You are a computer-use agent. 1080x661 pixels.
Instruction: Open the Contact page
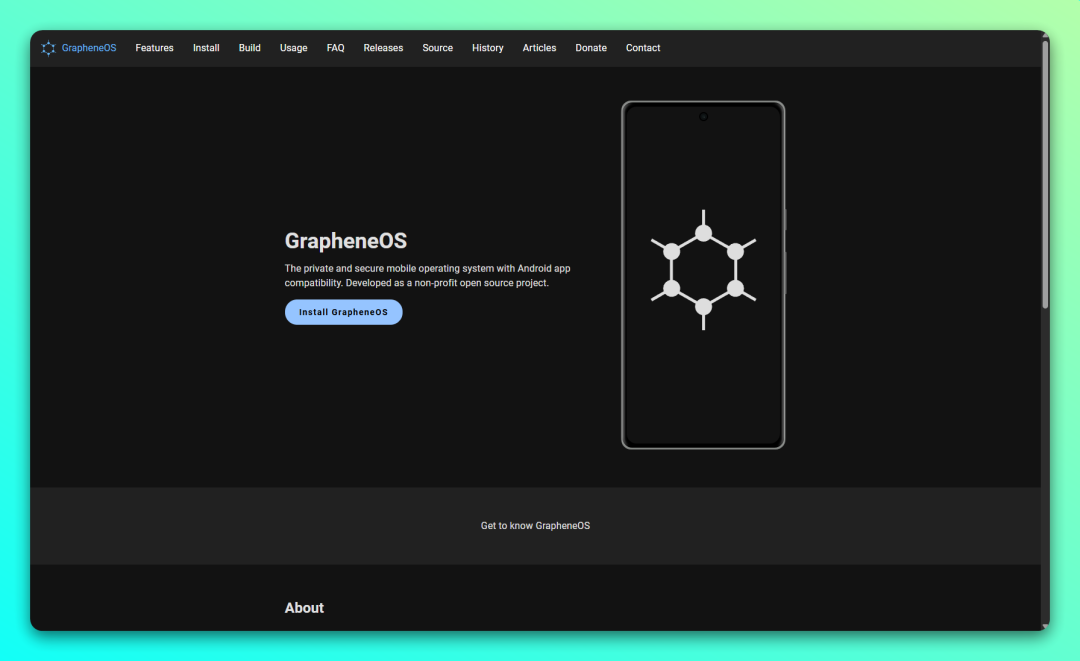[643, 48]
